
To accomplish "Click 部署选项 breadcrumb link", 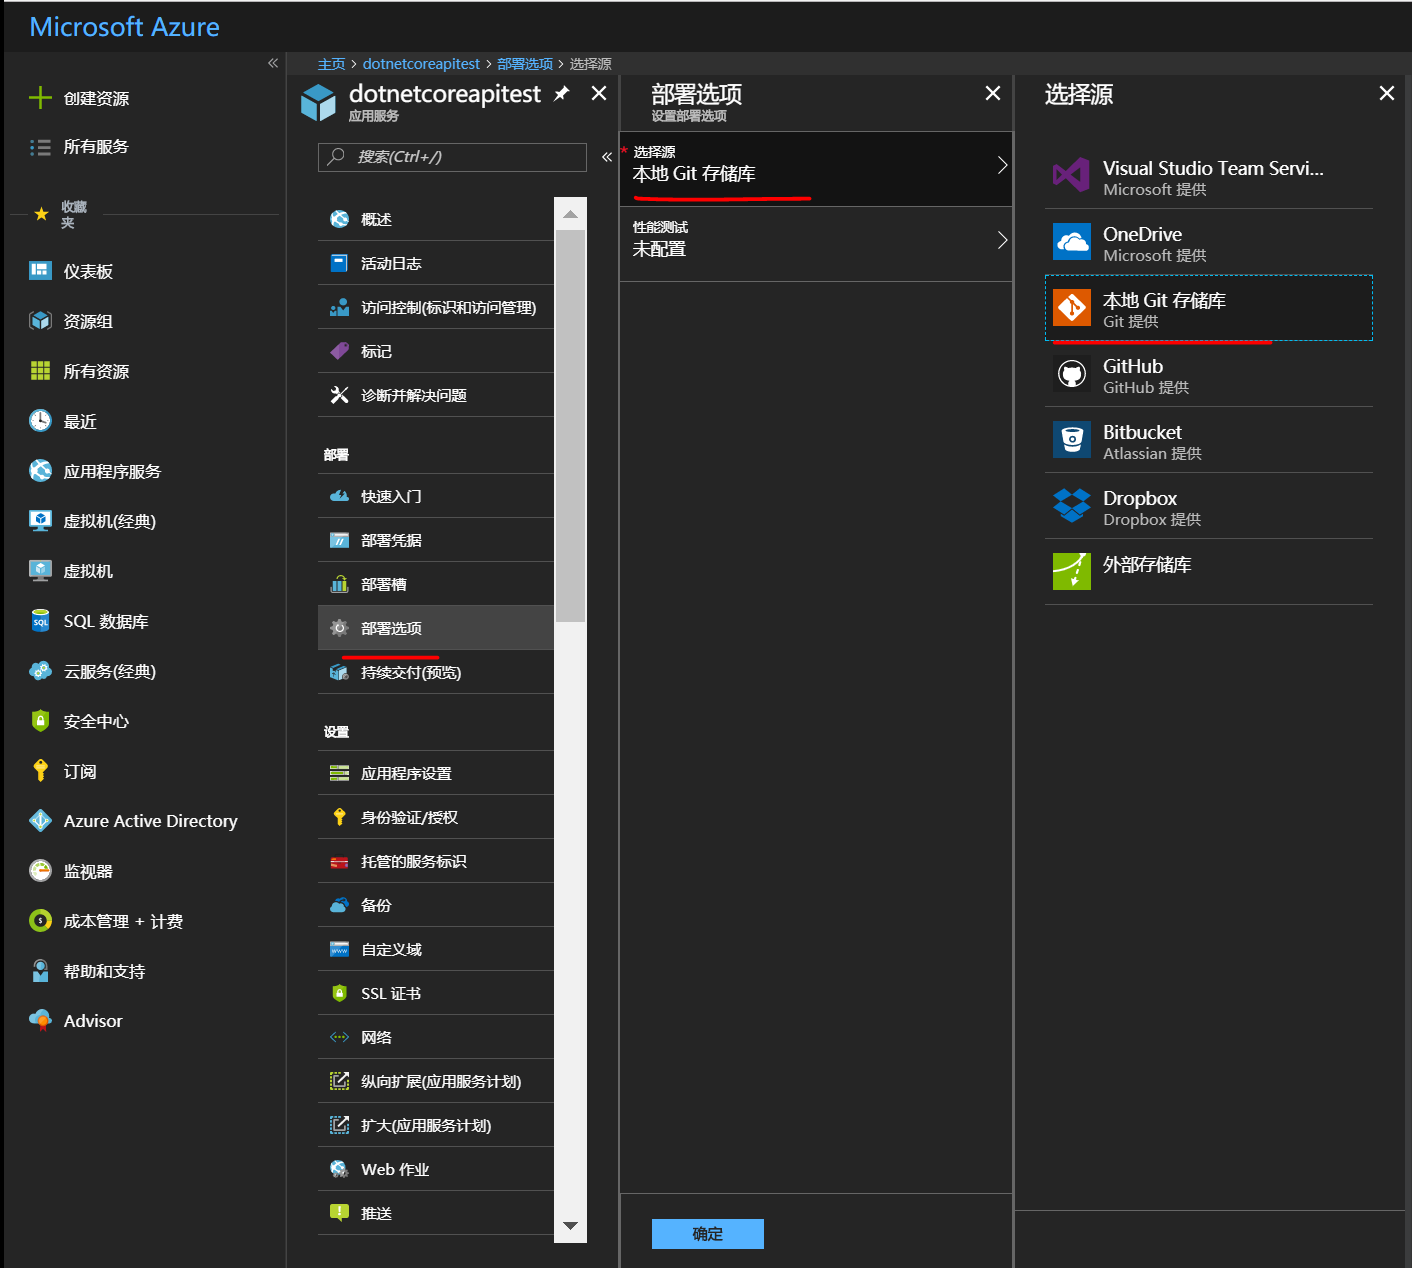I will point(525,64).
